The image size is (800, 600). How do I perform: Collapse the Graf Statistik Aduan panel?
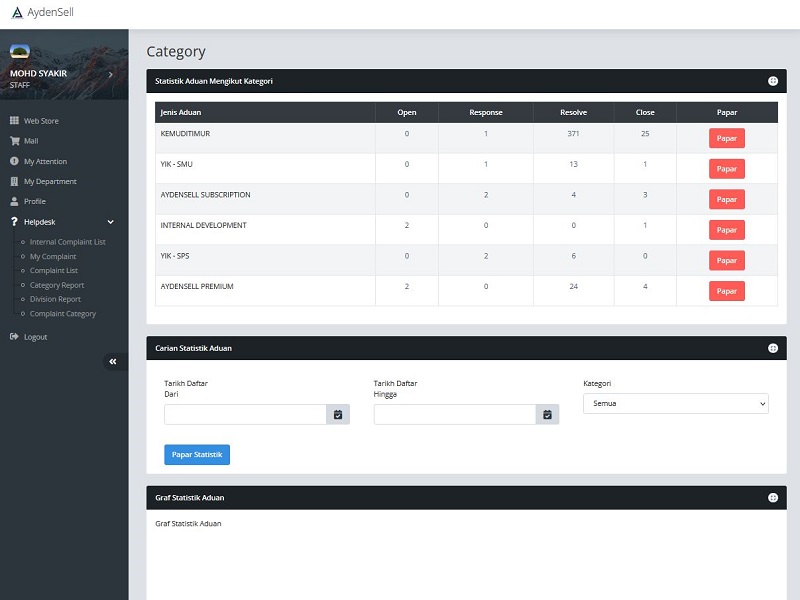[x=772, y=497]
